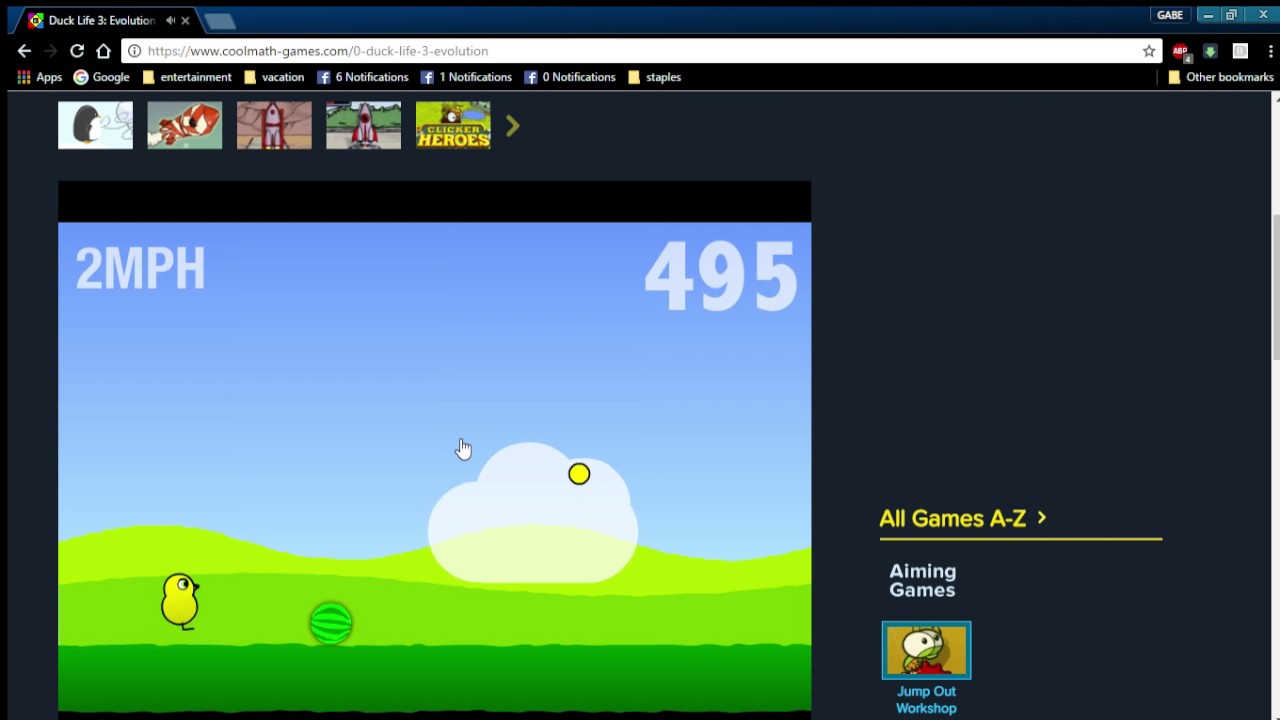The width and height of the screenshot is (1280, 720).
Task: Open the entertainment bookmarks folder
Action: pos(186,77)
